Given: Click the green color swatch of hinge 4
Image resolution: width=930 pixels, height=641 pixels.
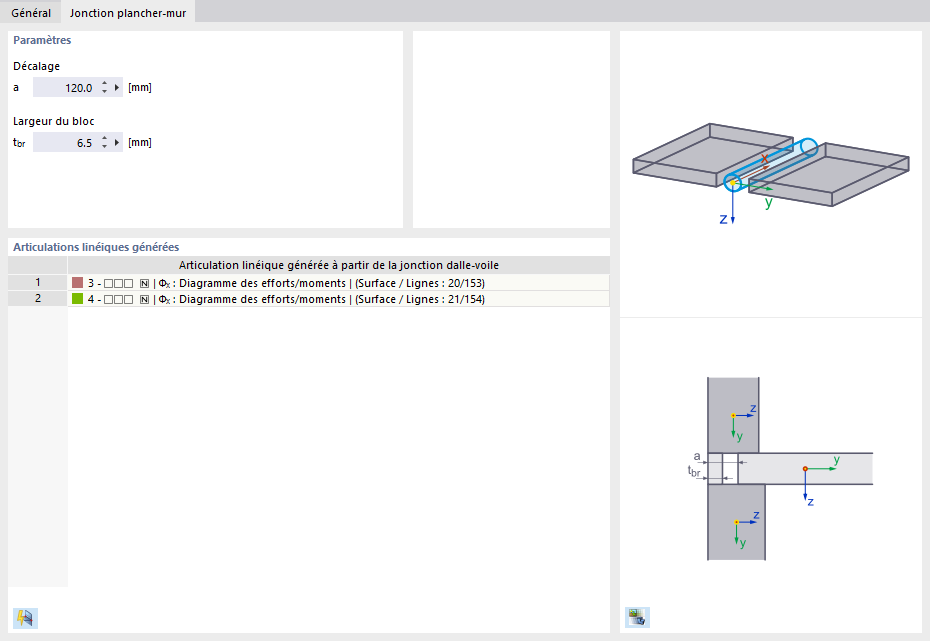Looking at the screenshot, I should 77,299.
